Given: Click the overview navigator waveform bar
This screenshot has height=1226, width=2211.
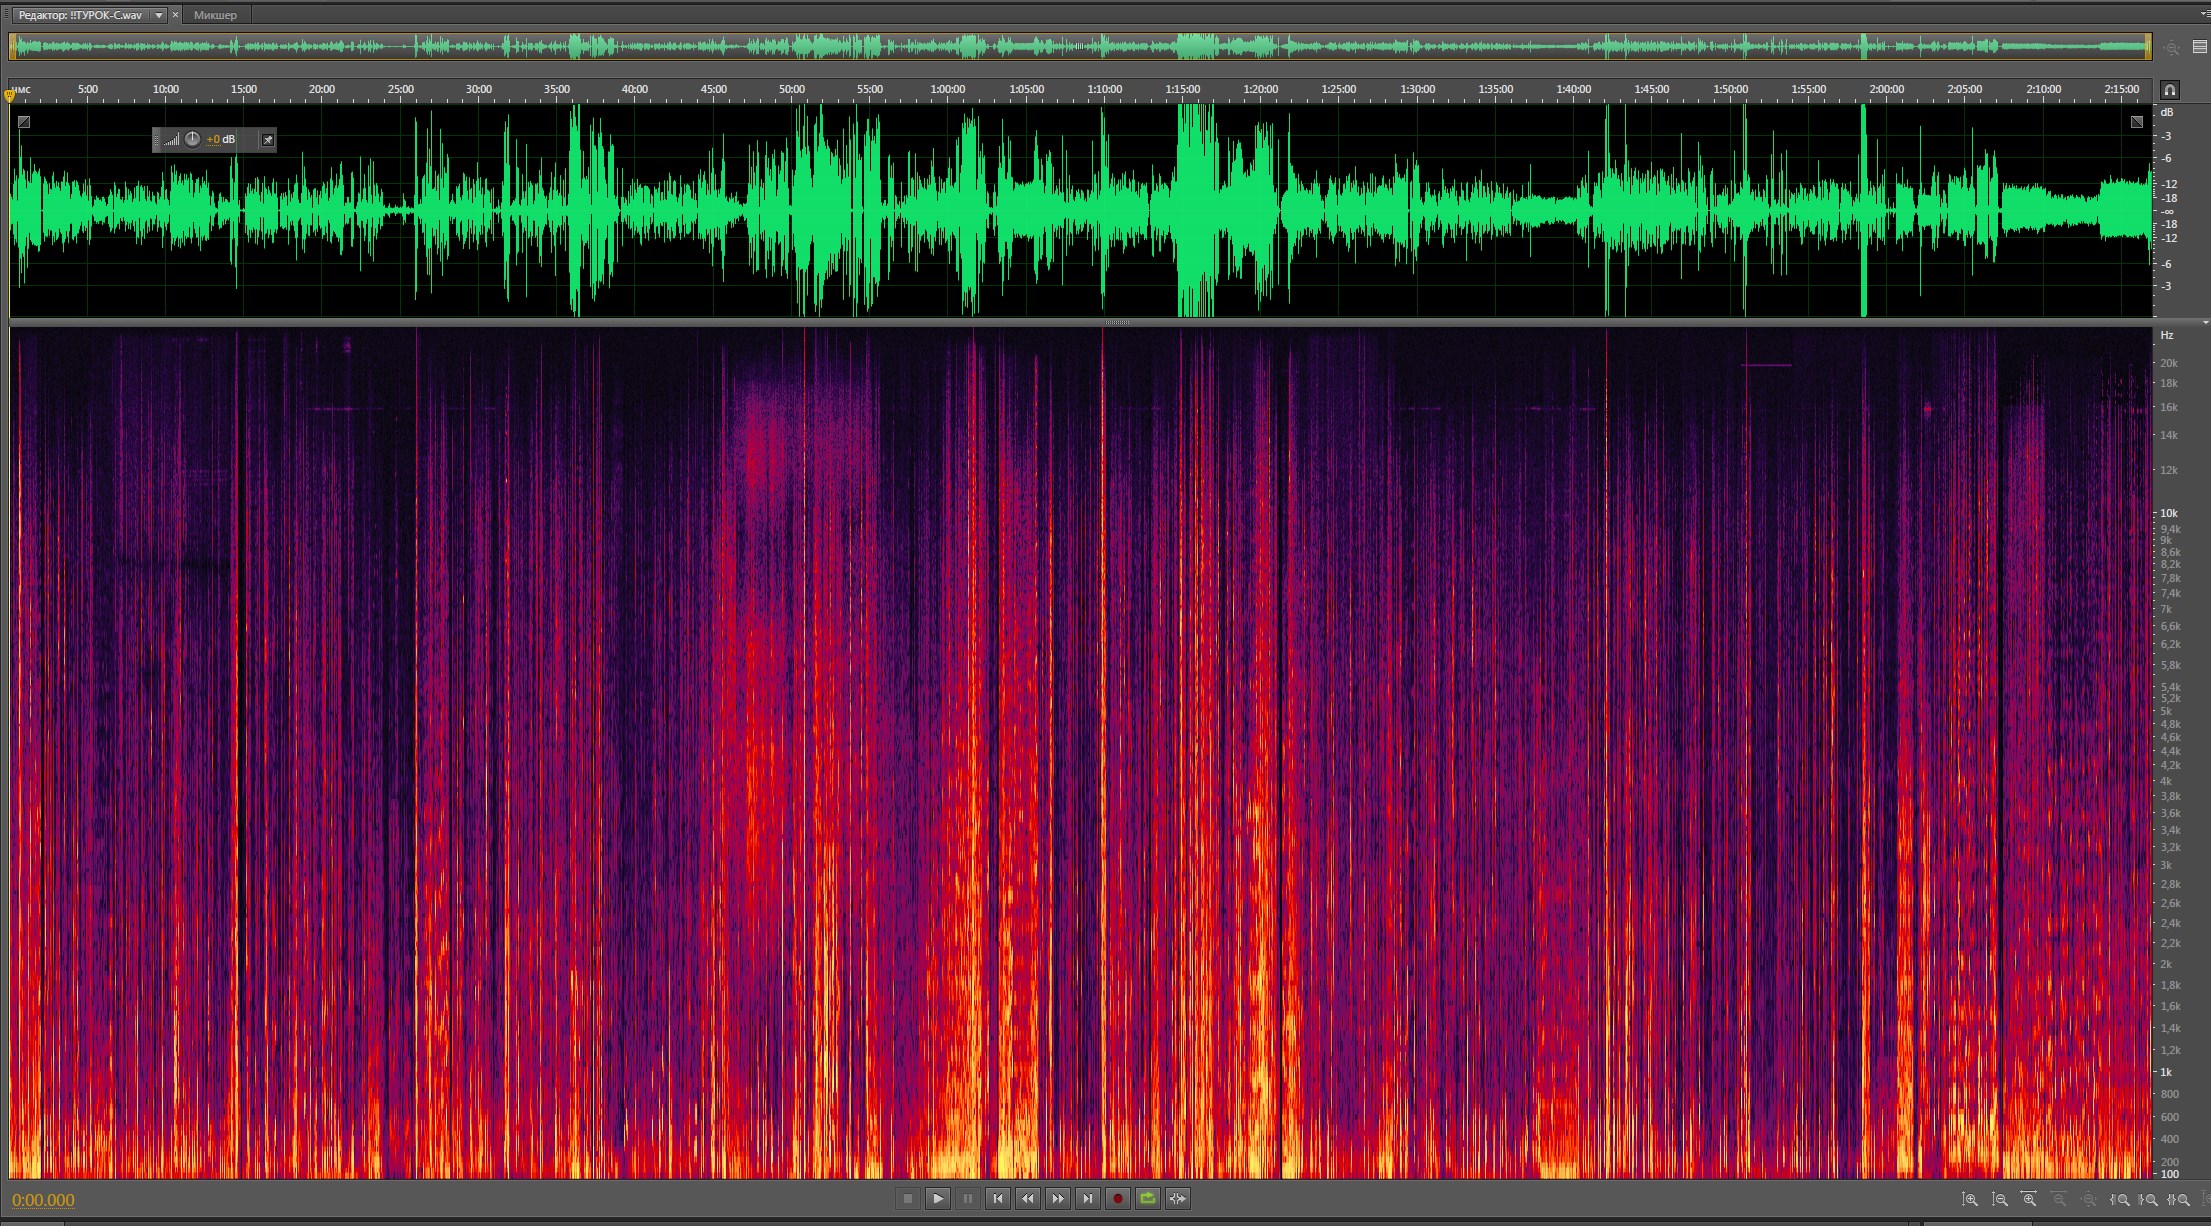Looking at the screenshot, I should [x=1080, y=46].
